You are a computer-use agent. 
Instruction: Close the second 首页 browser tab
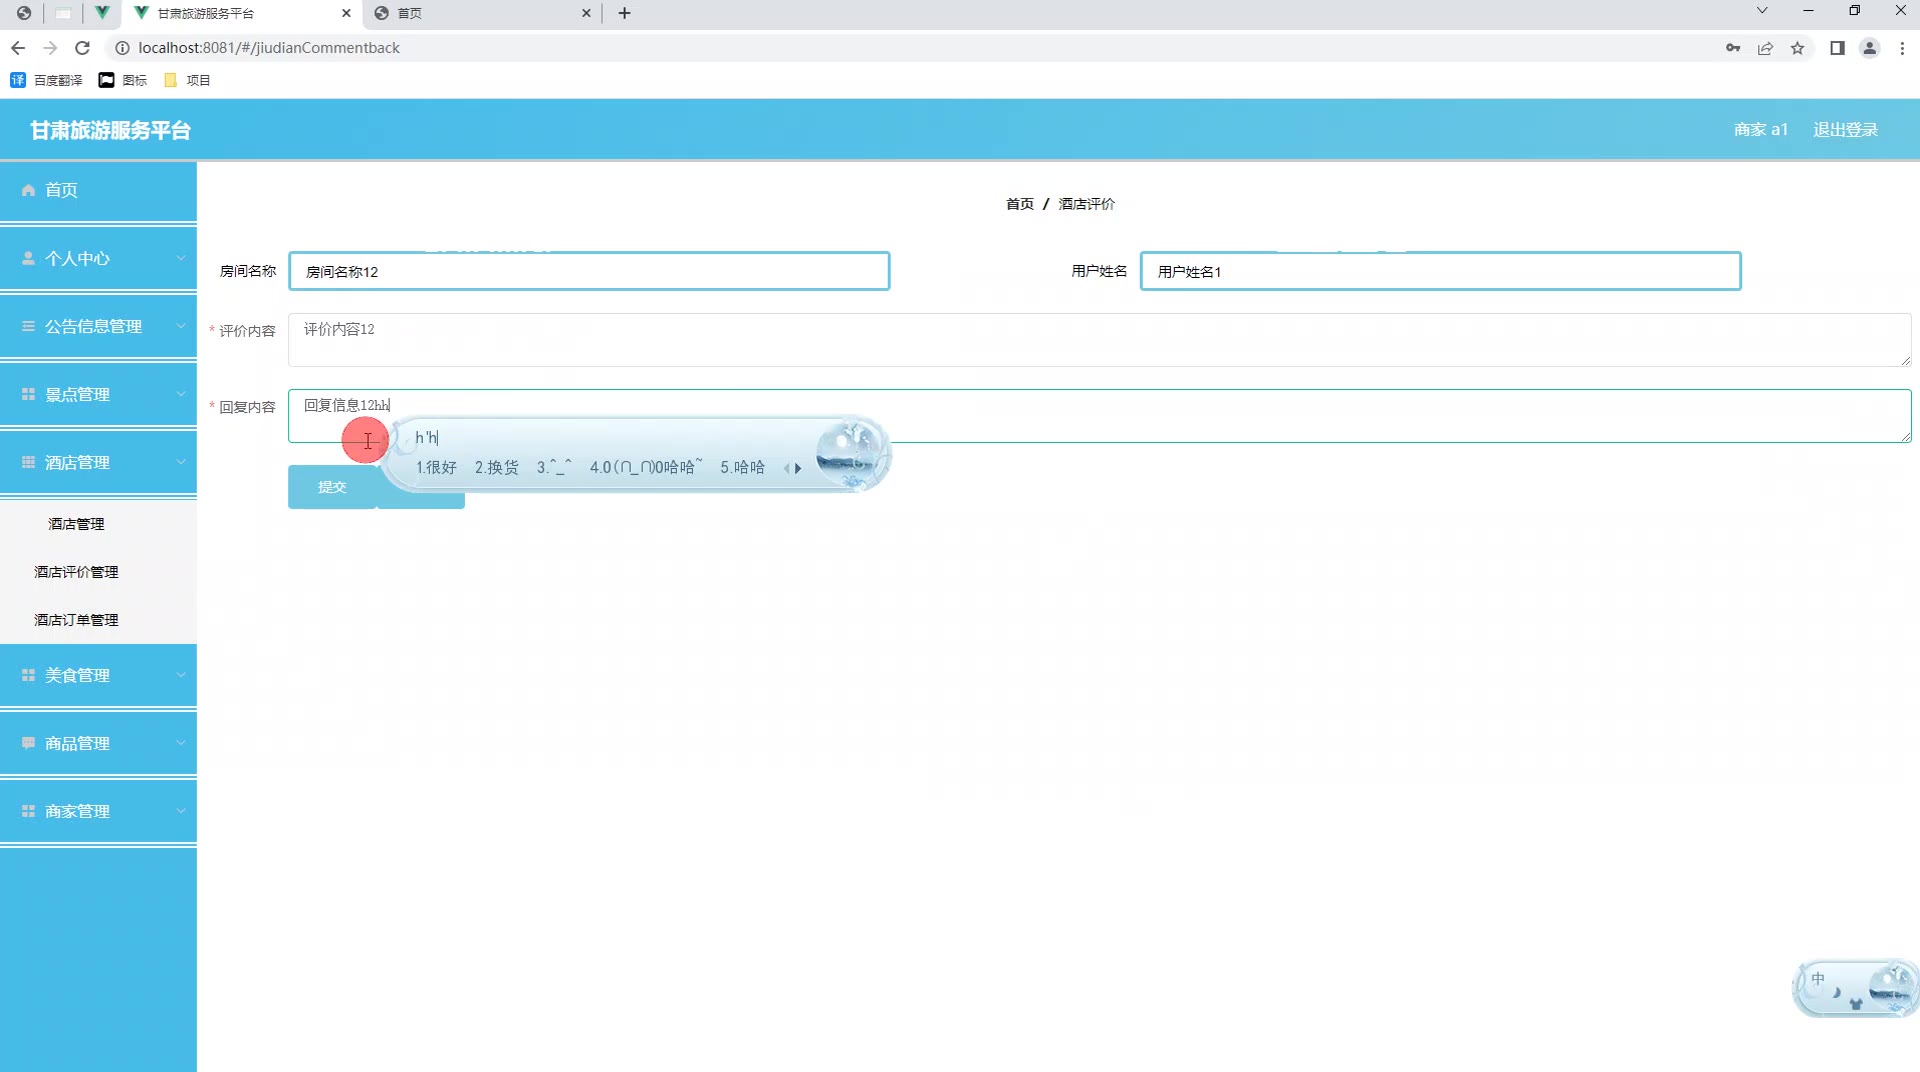tap(586, 13)
